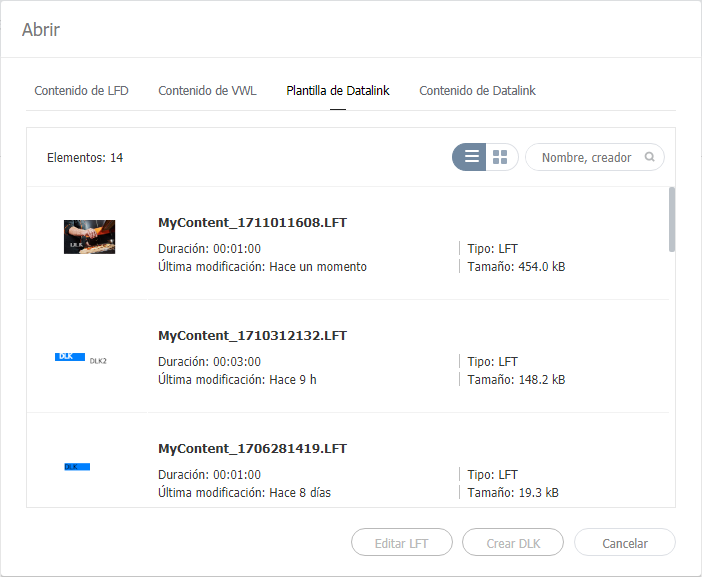702x577 pixels.
Task: Click the search magnifier icon
Action: tap(650, 157)
